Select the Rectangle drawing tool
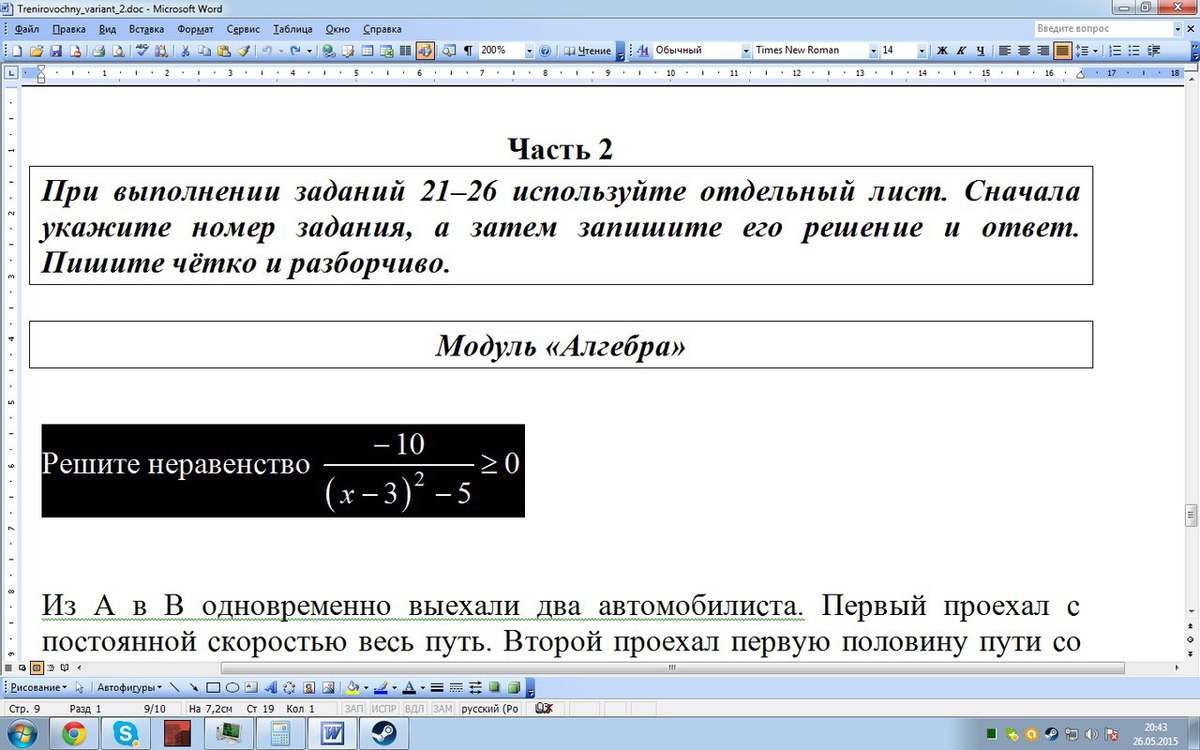This screenshot has height=750, width=1200. coord(212,688)
